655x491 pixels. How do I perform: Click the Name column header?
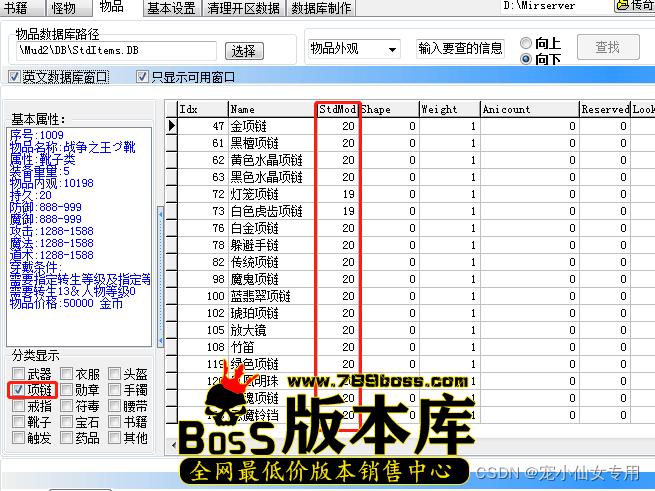[270, 109]
